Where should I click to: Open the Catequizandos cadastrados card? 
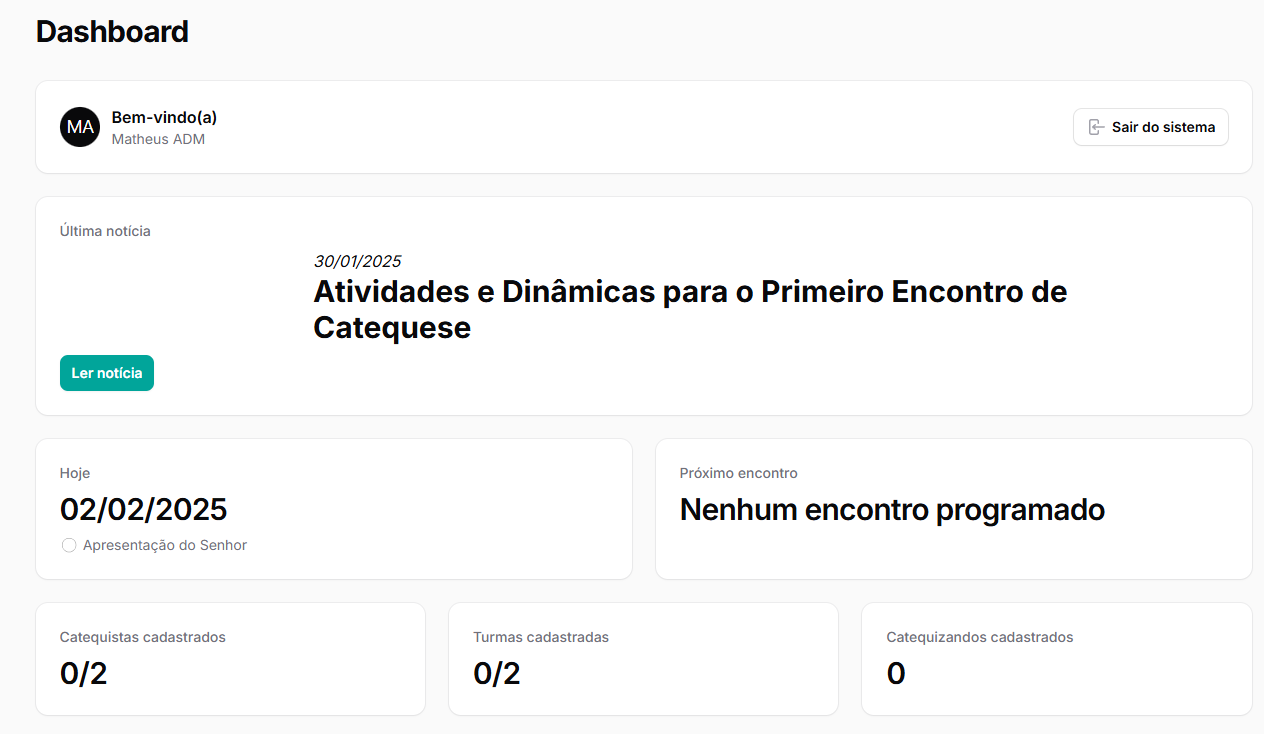coord(1057,659)
